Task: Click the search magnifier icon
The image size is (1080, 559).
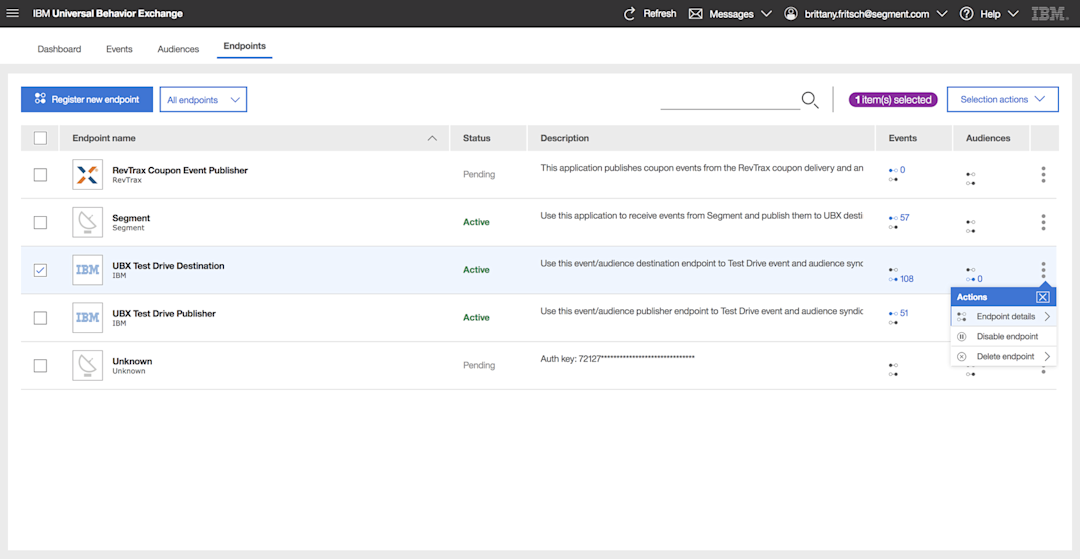Action: (810, 99)
